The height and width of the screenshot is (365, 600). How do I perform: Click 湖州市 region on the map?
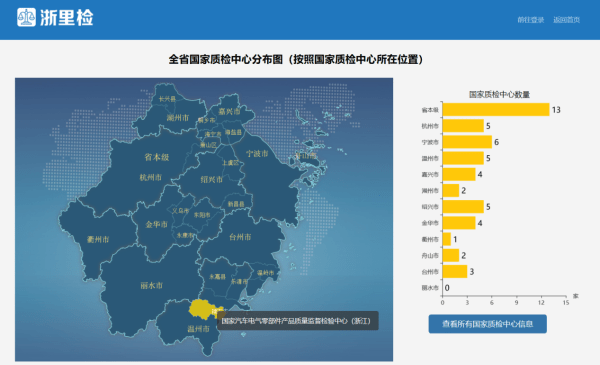tap(178, 118)
